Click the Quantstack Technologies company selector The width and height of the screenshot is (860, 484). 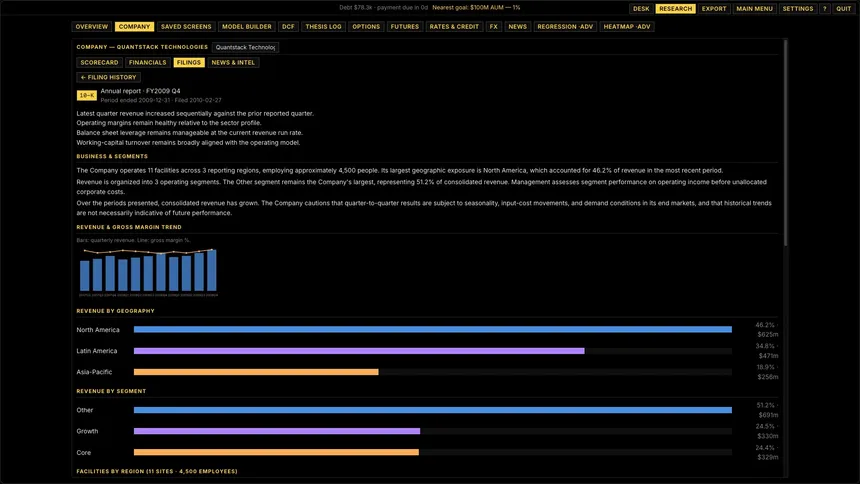tap(245, 47)
